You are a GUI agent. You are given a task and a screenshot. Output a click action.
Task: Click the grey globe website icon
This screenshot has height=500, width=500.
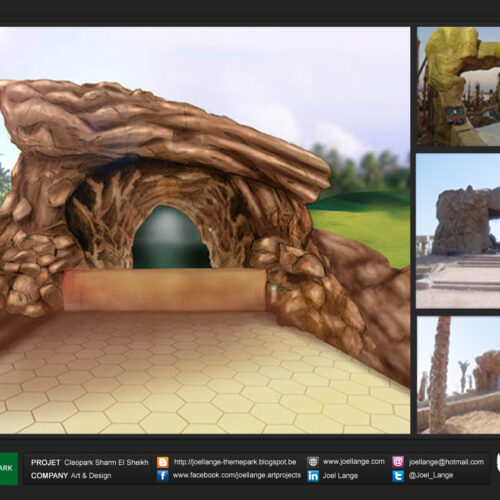click(x=313, y=462)
